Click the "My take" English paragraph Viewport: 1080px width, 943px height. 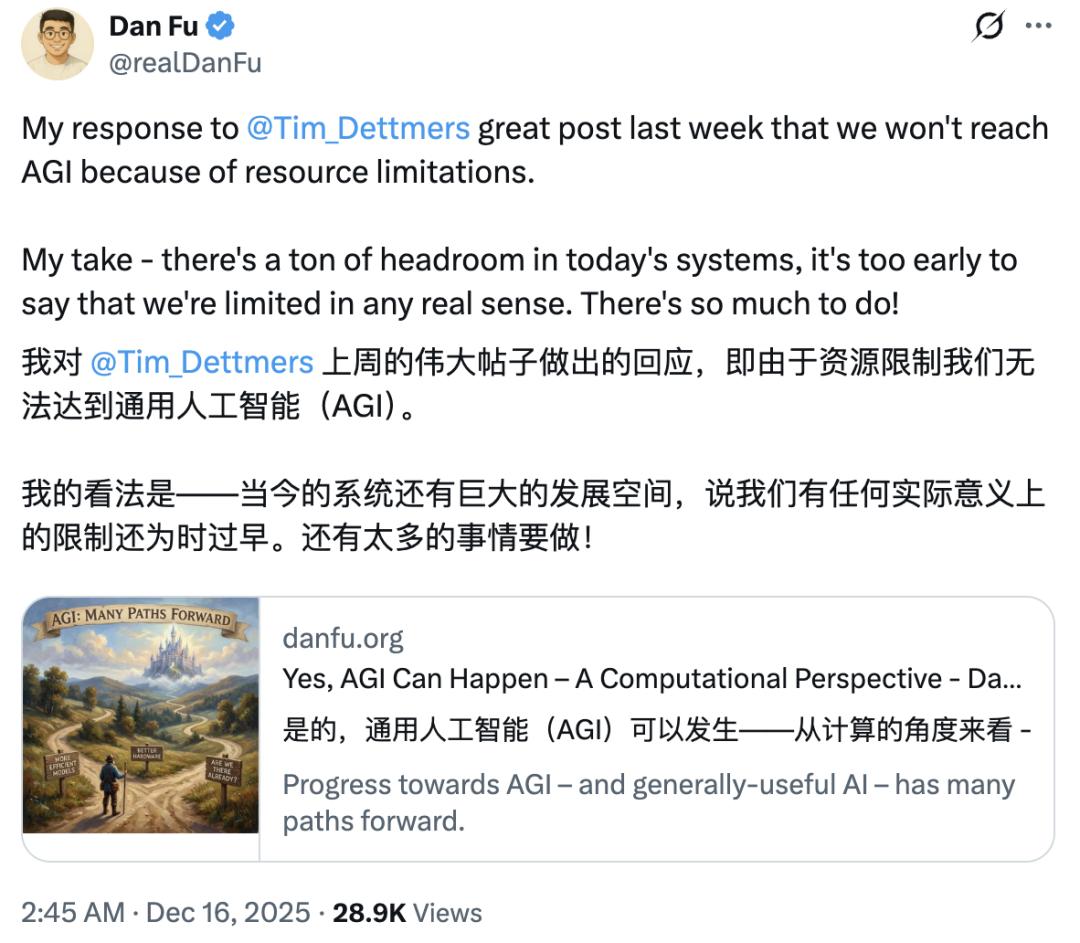click(x=519, y=282)
